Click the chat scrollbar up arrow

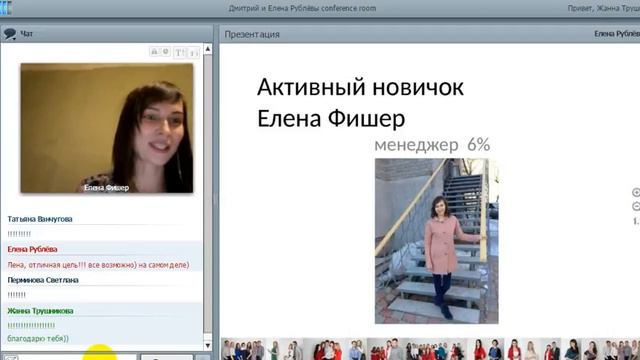208,49
